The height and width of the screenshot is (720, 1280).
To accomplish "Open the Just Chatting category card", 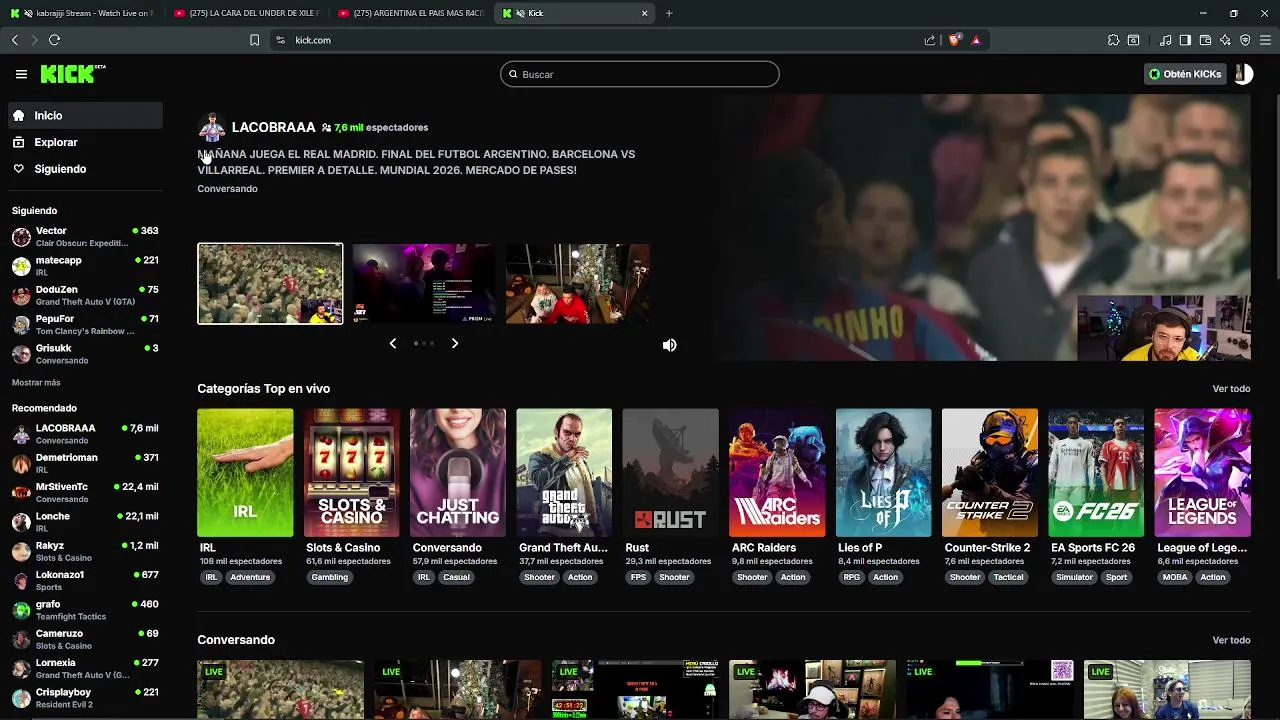I will 458,472.
